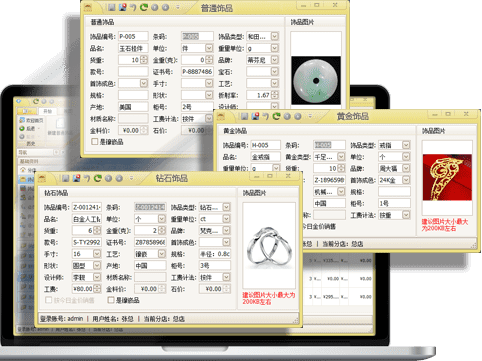
Task: Click the 饰品编号 field in 普通饰品 window
Action: (133, 36)
